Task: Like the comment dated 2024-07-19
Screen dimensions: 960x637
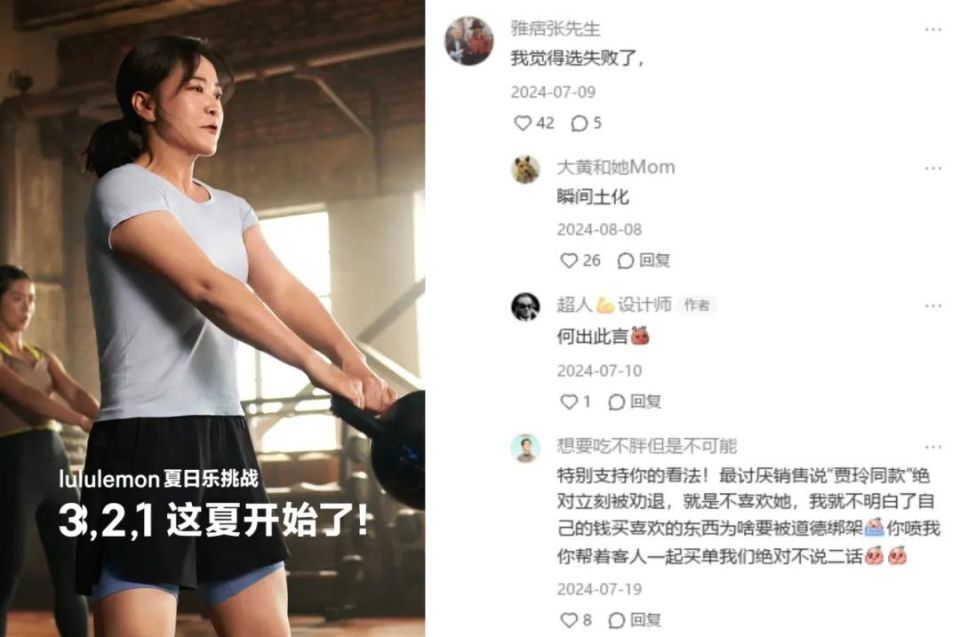Action: (576, 620)
